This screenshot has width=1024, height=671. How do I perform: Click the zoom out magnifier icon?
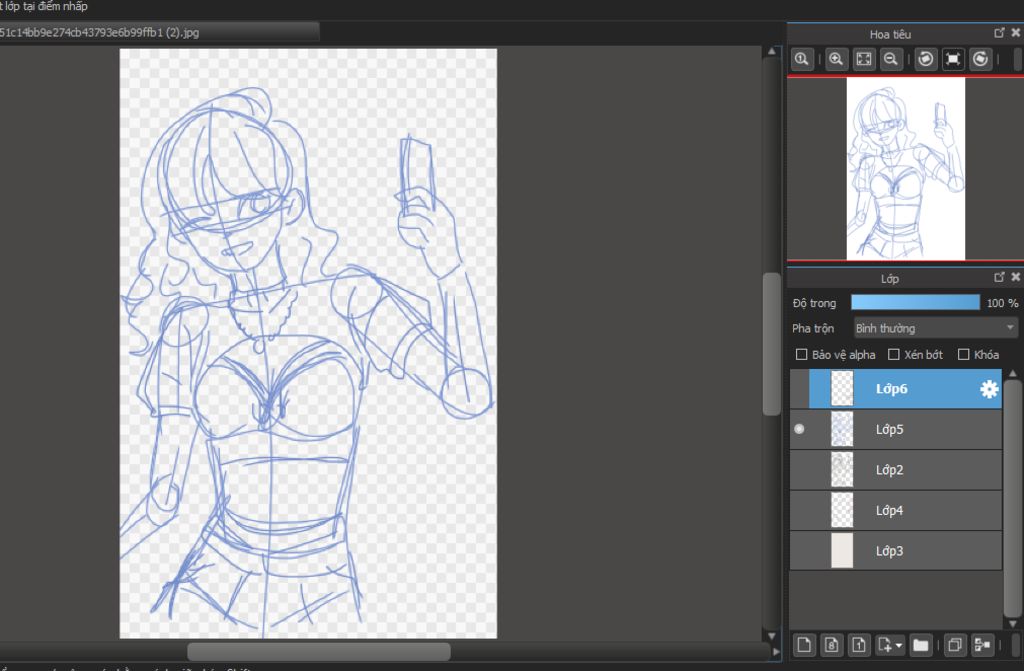tap(890, 60)
